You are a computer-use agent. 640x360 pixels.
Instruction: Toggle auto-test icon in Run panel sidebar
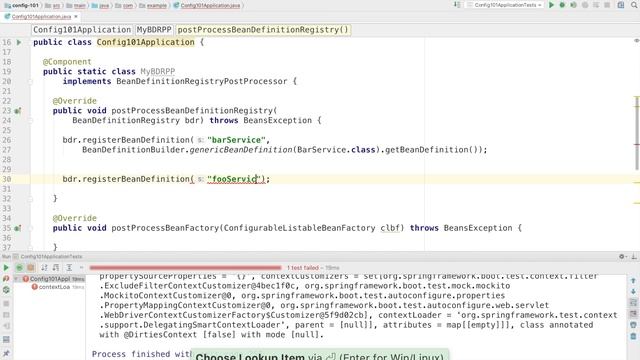pos(6,290)
